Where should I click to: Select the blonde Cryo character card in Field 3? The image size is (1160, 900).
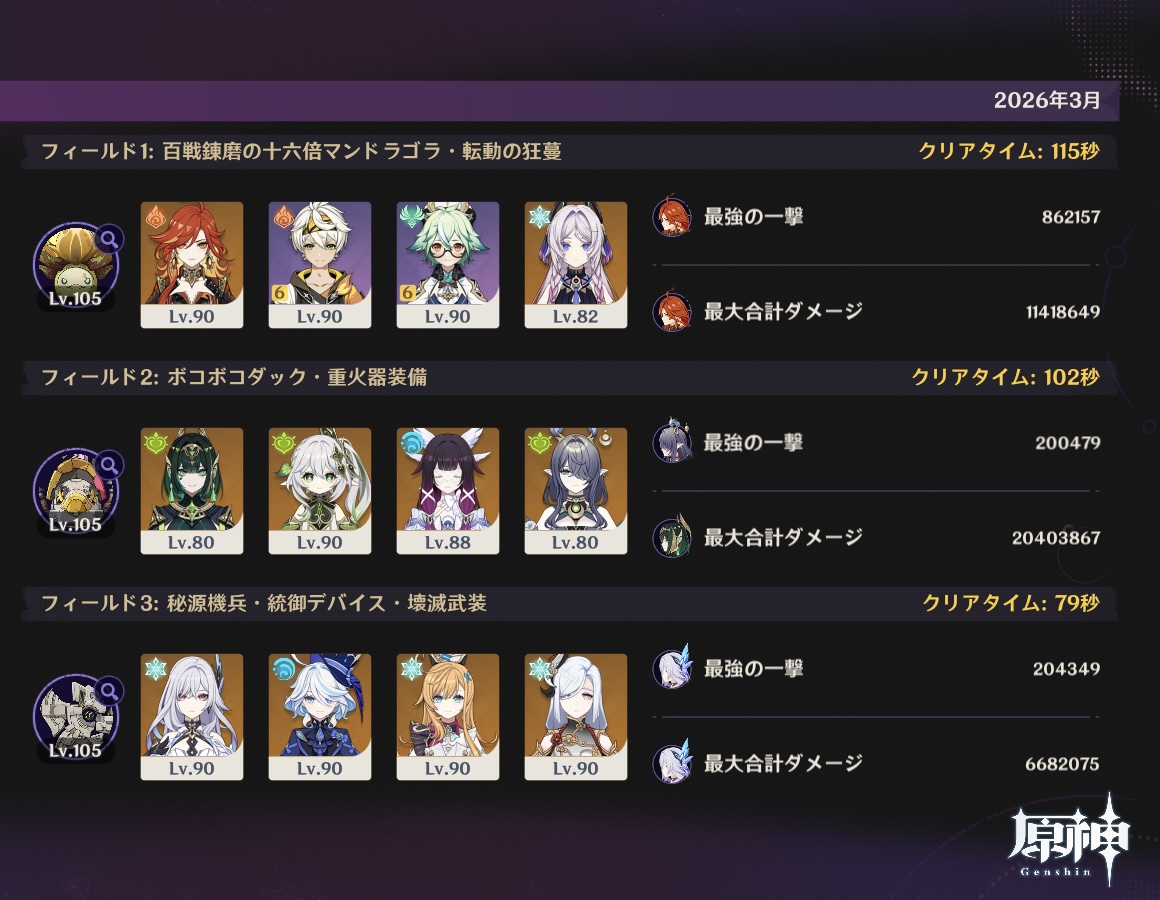pyautogui.click(x=448, y=717)
